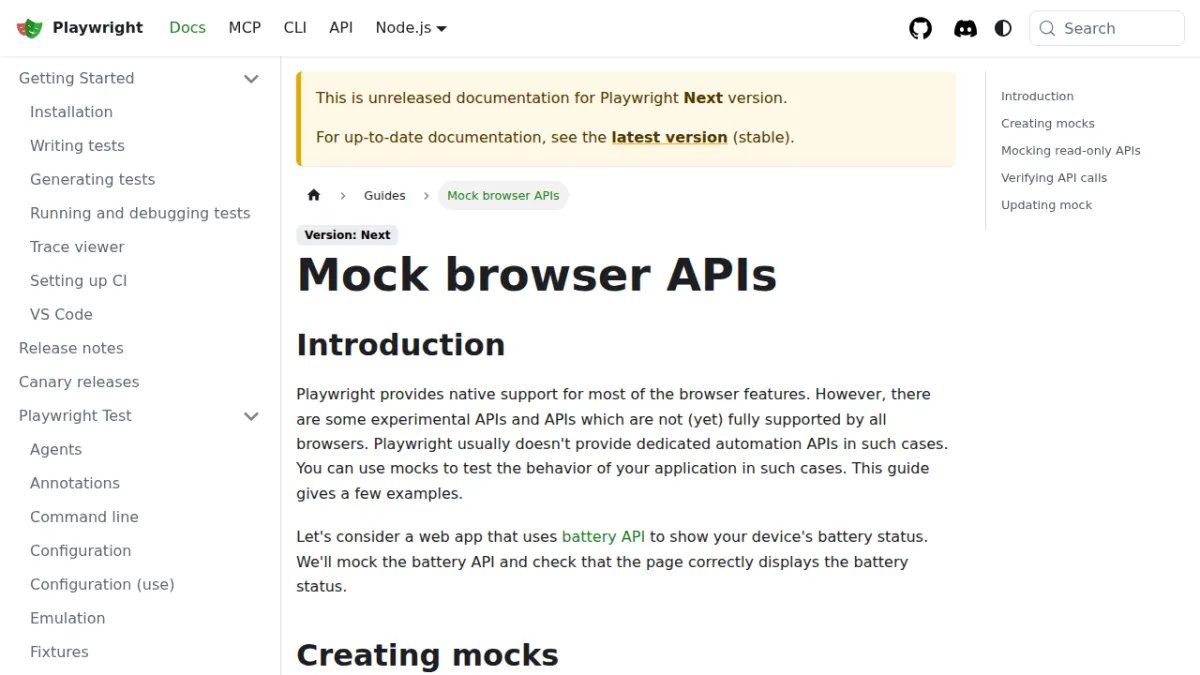
Task: Open Running and debugging tests page
Action: click(140, 213)
